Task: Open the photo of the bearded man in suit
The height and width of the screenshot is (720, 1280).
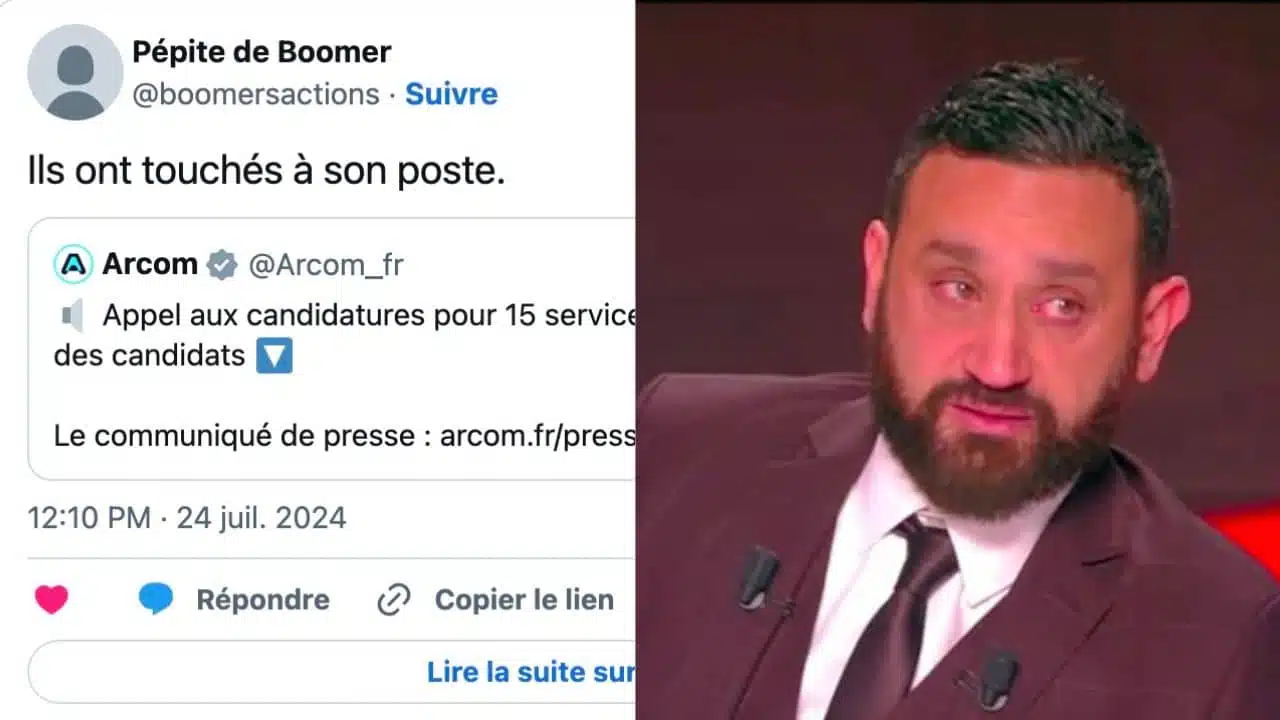Action: 958,360
